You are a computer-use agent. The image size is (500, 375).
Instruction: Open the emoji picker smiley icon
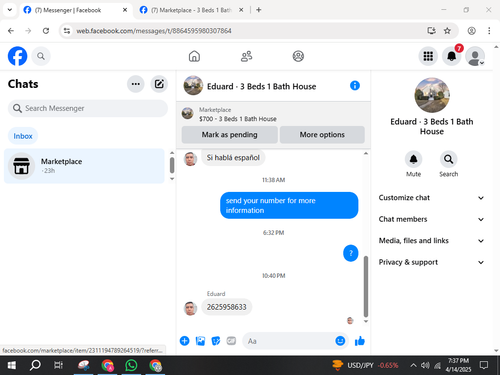340,341
